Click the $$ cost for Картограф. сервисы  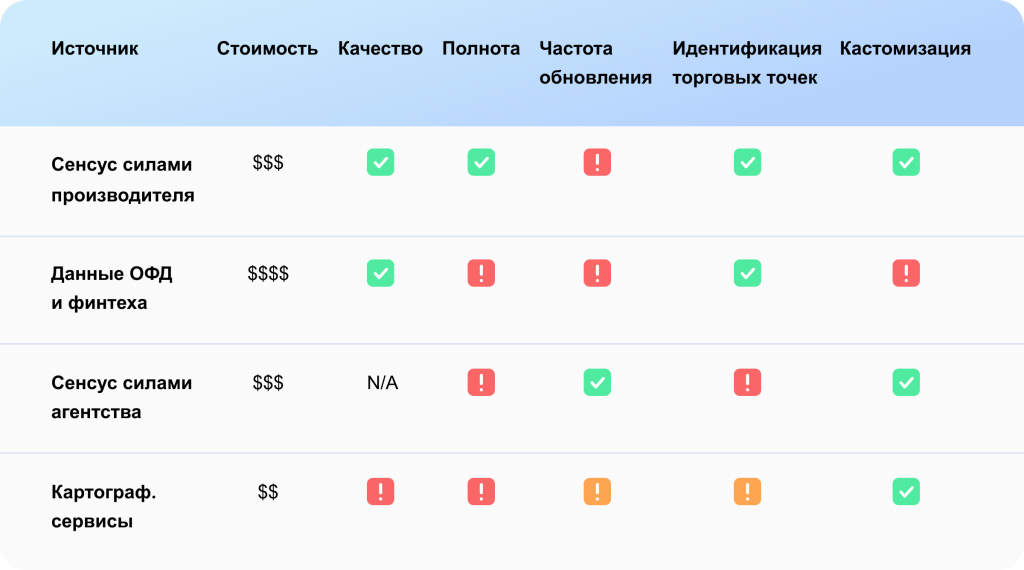click(x=268, y=491)
